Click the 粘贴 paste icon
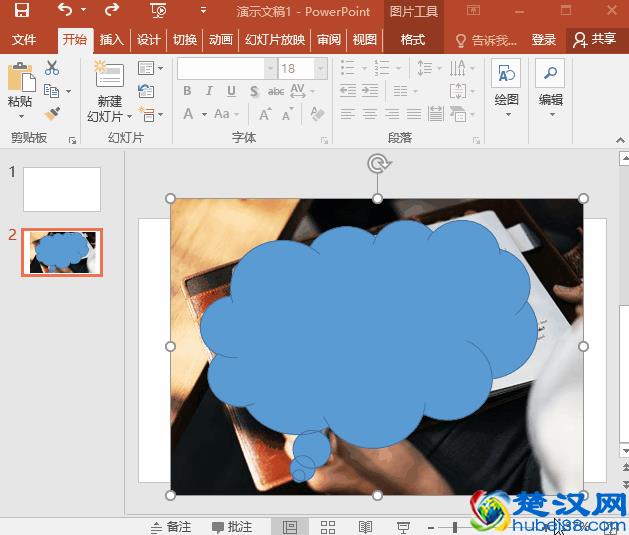629x535 pixels. click(21, 77)
